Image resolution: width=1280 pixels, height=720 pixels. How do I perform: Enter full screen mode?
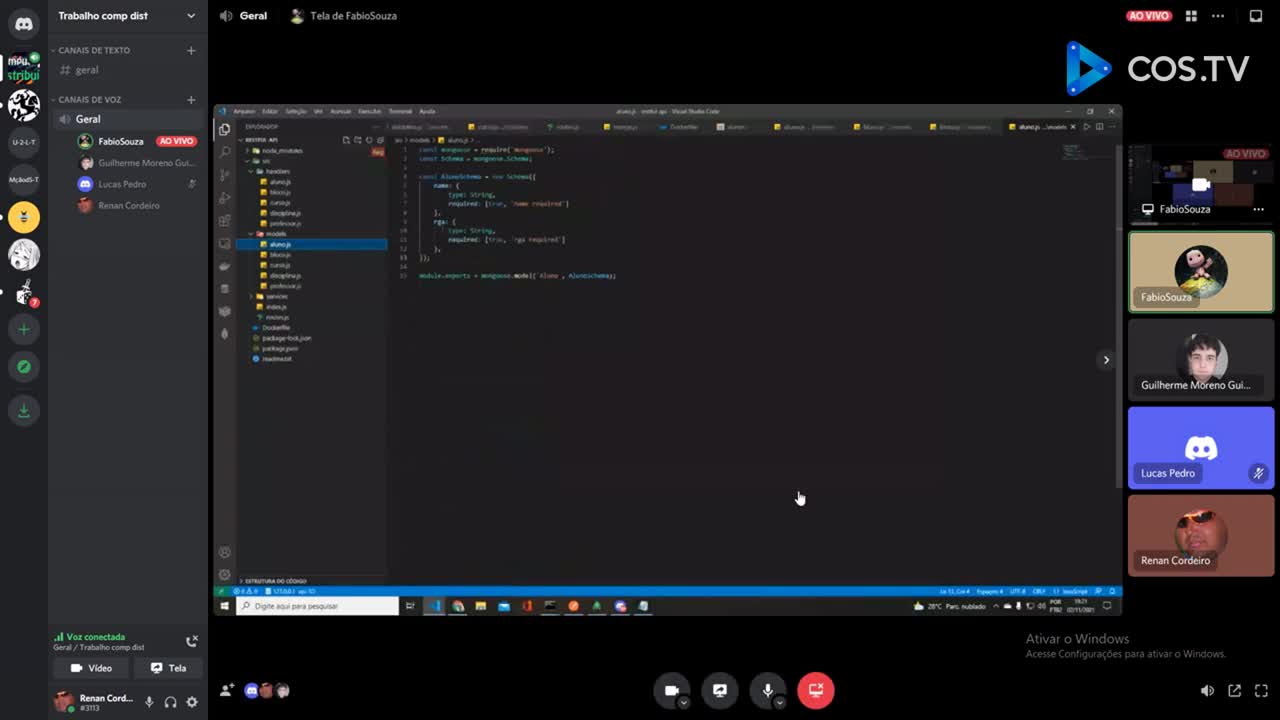click(1261, 690)
